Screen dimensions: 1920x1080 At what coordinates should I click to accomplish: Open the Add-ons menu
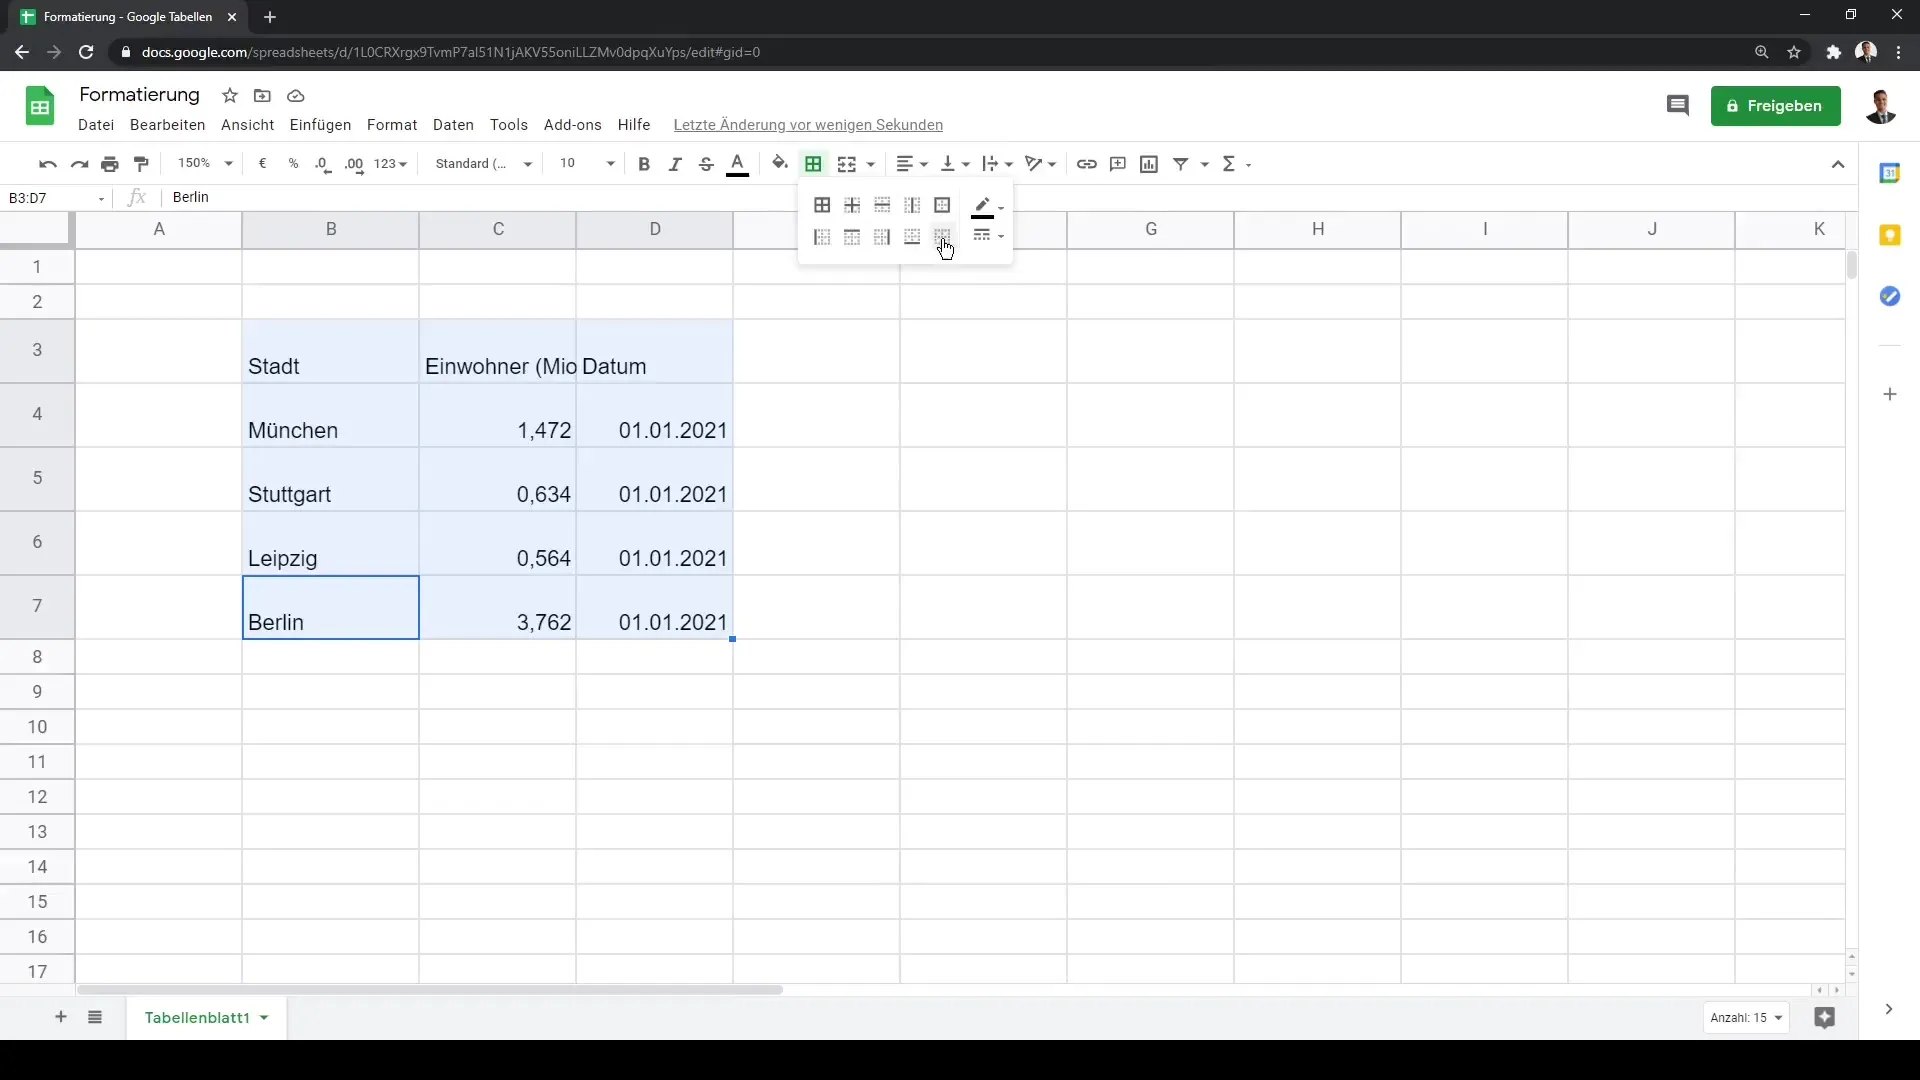tap(573, 125)
